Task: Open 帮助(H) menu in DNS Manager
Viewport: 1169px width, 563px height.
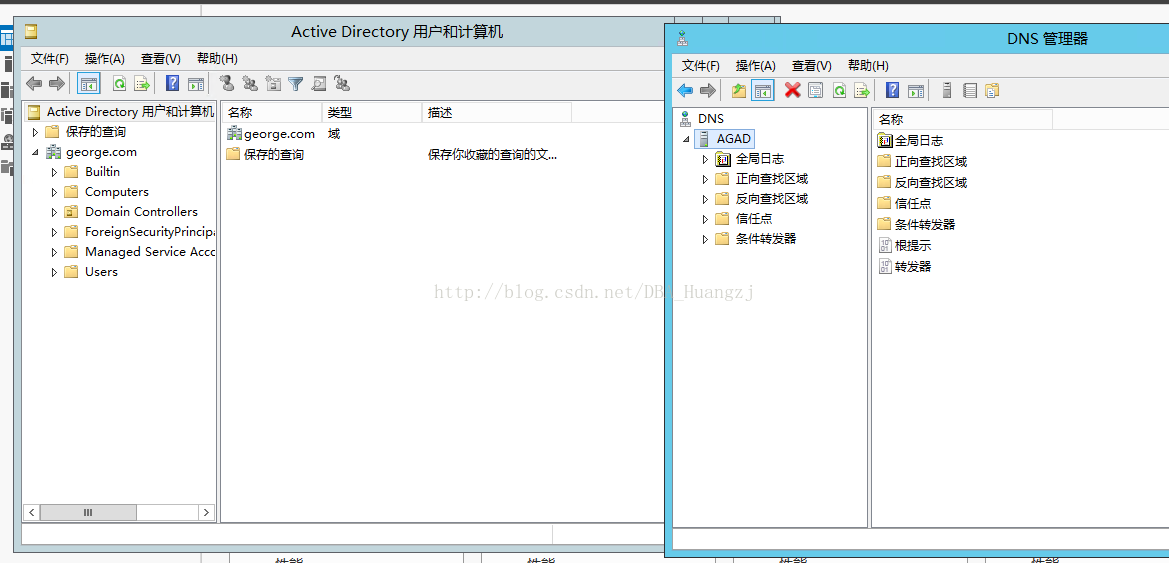Action: point(868,66)
